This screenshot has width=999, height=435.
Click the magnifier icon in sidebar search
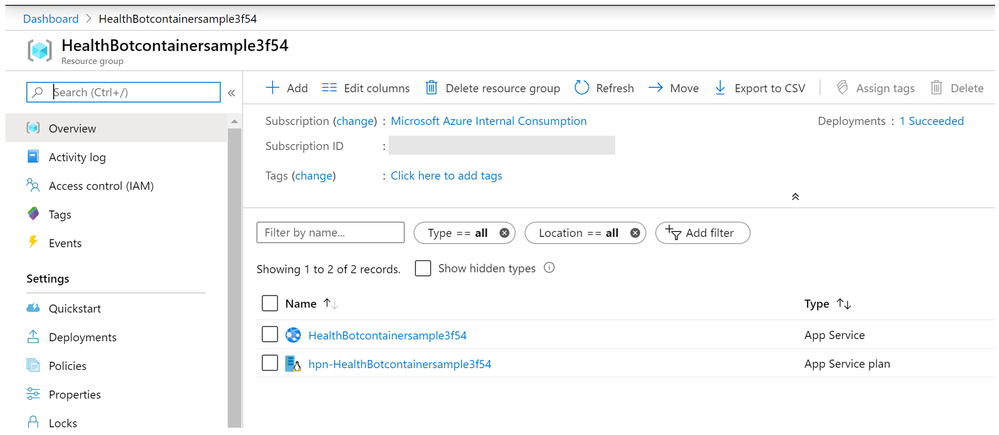(38, 92)
